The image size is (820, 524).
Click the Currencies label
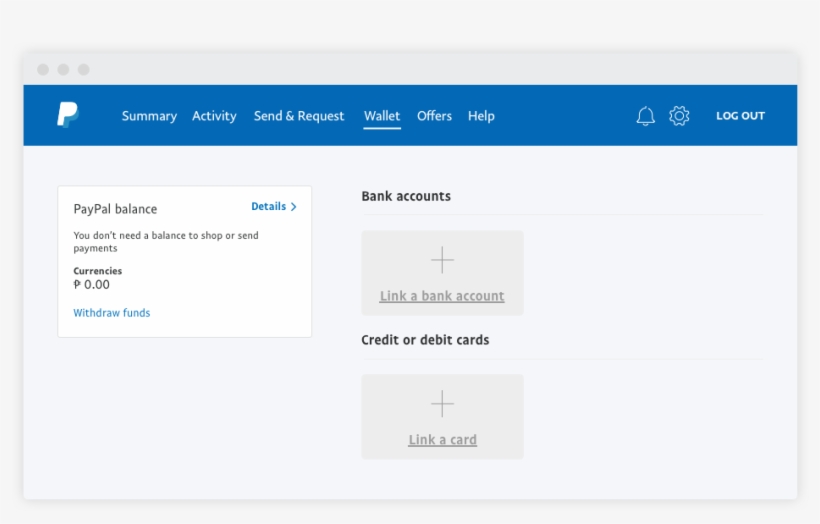(98, 271)
